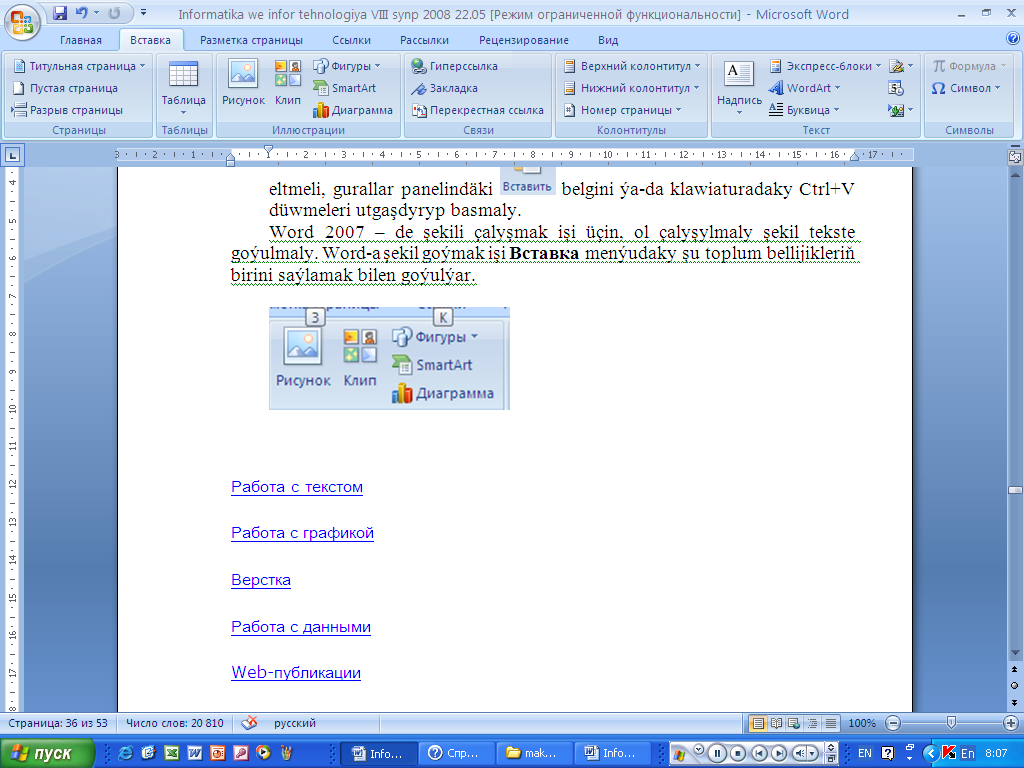Expand the Фигуры shapes gallery
The width and height of the screenshot is (1024, 768).
pyautogui.click(x=347, y=66)
